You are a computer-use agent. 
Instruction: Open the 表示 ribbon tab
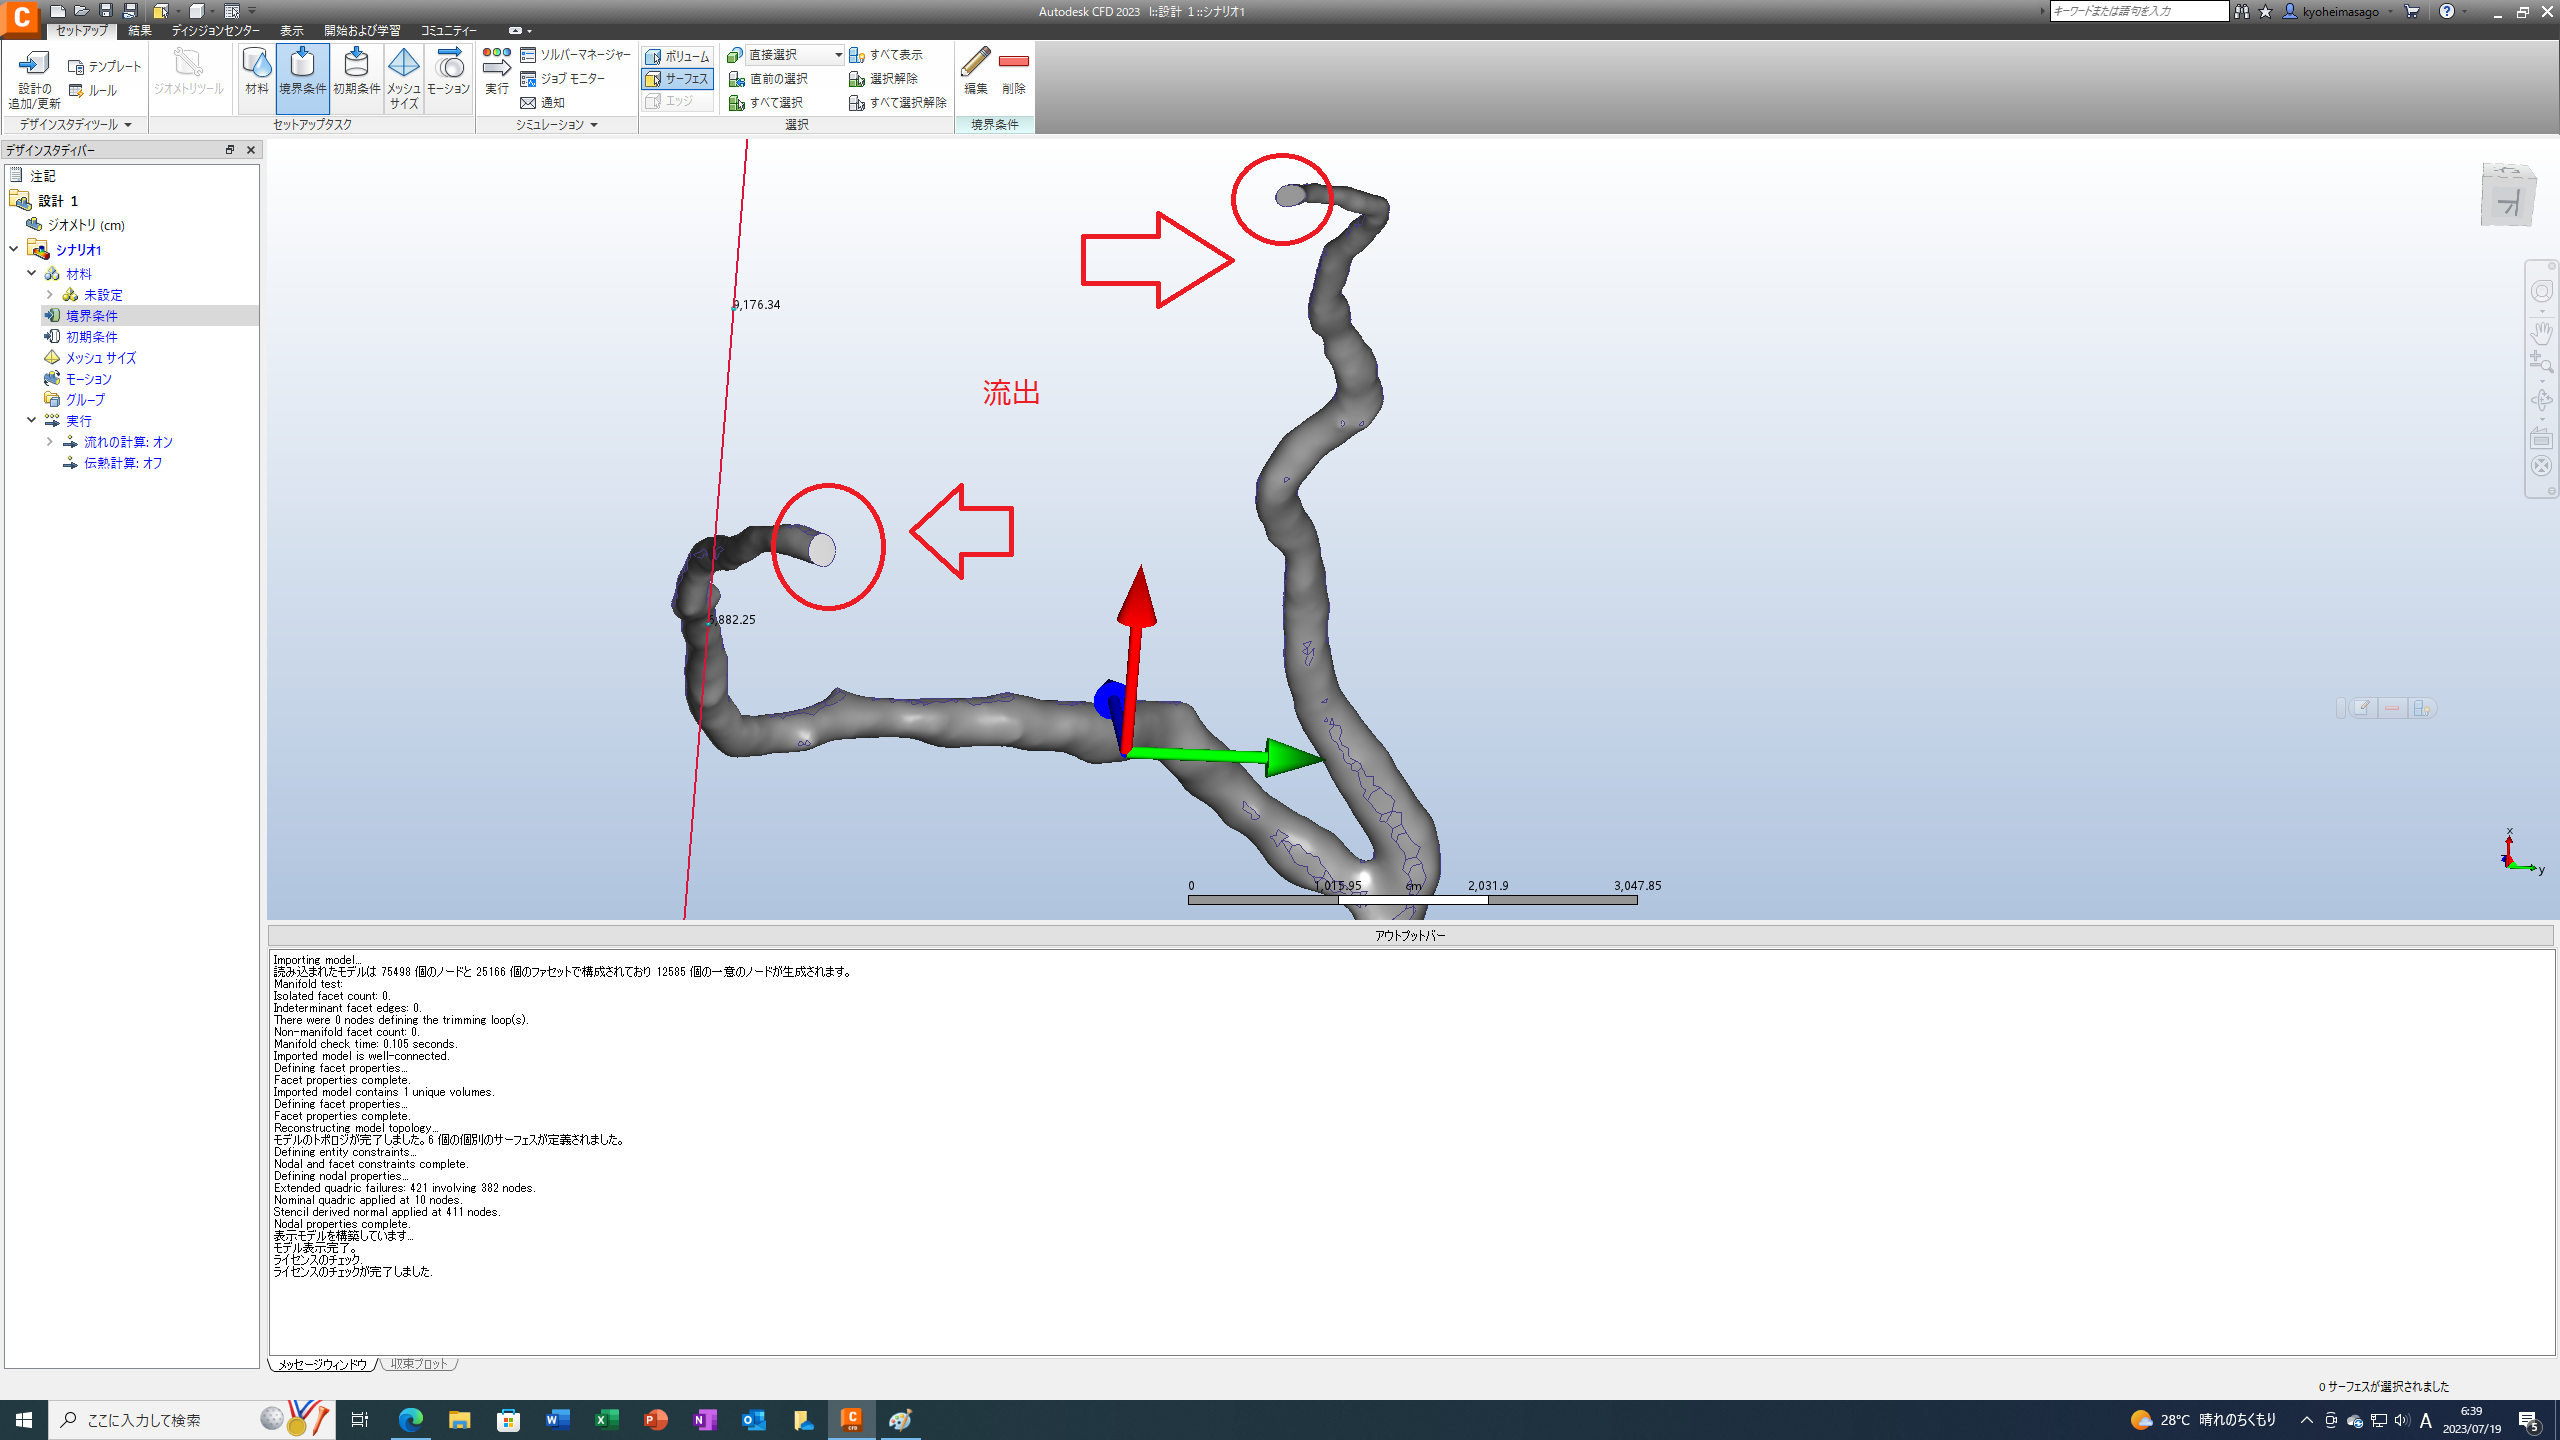pos(292,31)
